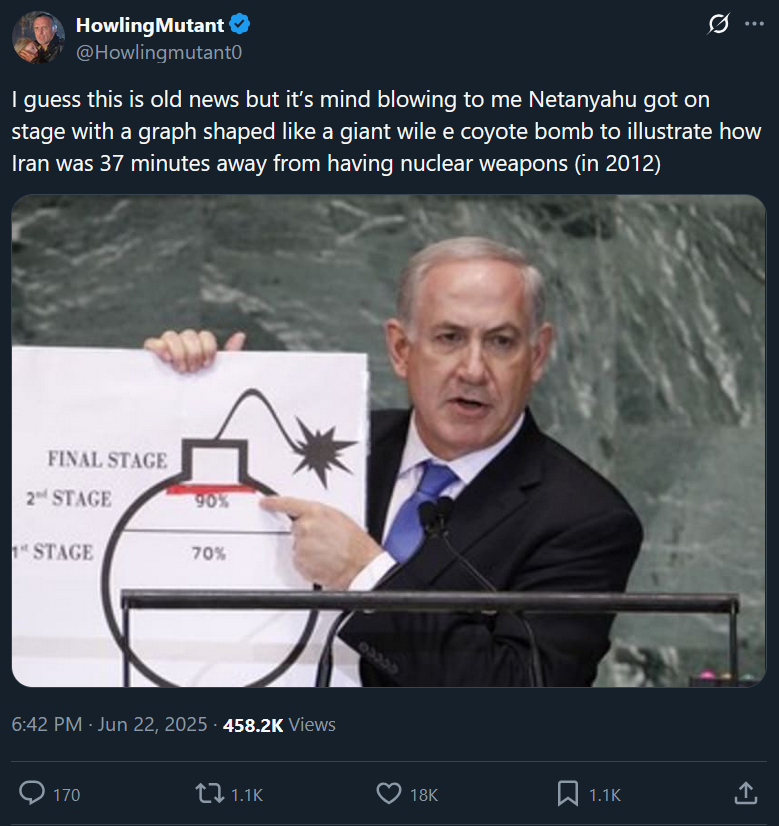Open the three-dot more options menu
This screenshot has height=826, width=779.
point(754,24)
